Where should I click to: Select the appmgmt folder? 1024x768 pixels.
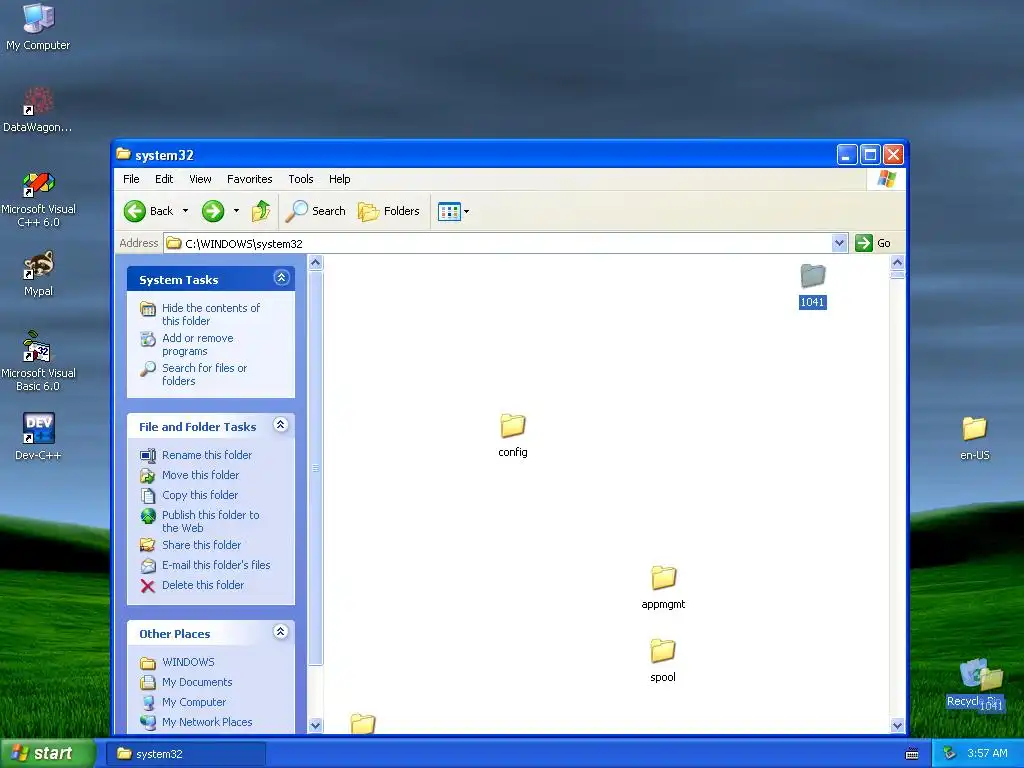pos(663,588)
